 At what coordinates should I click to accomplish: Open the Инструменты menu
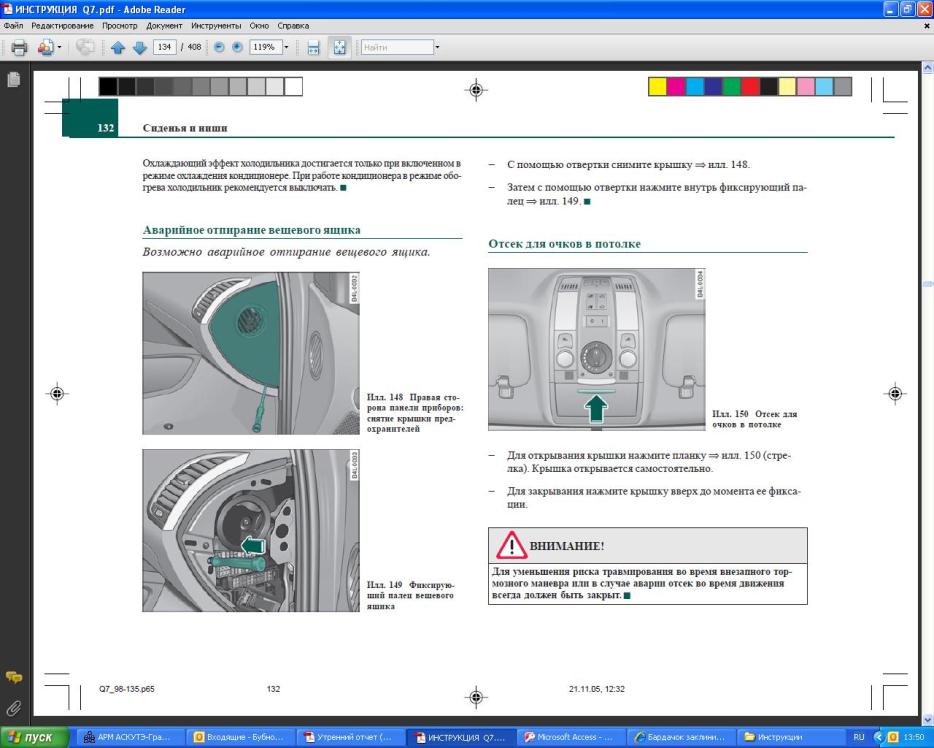tap(216, 26)
